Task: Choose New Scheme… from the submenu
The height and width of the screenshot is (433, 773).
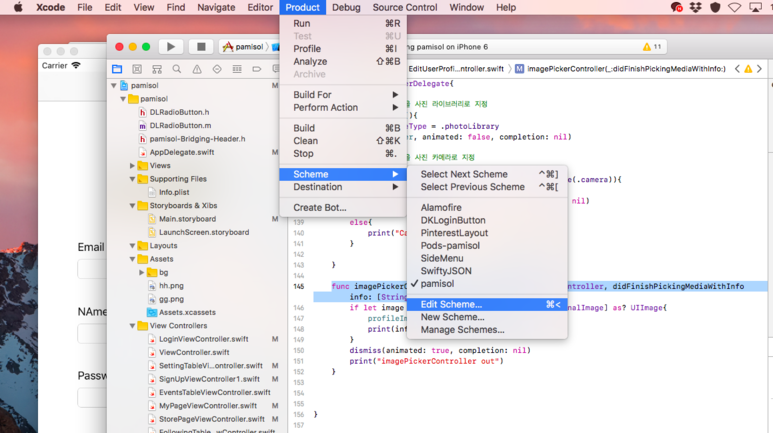Action: [487, 317]
